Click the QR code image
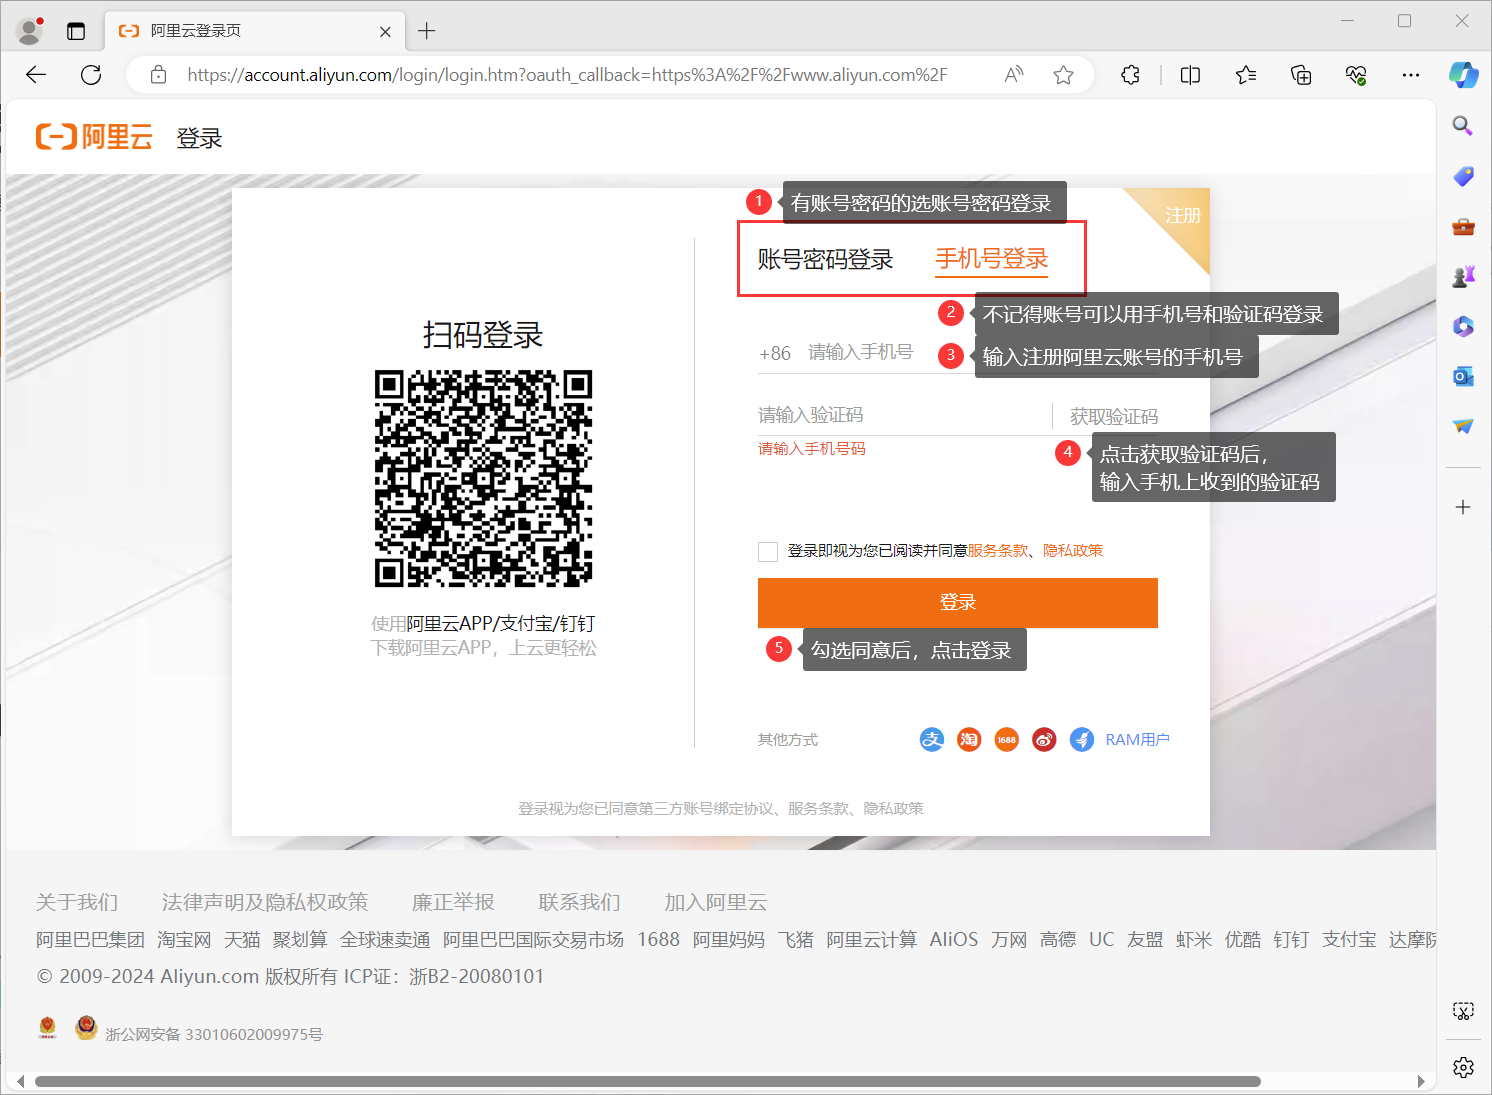This screenshot has height=1095, width=1492. pyautogui.click(x=483, y=478)
